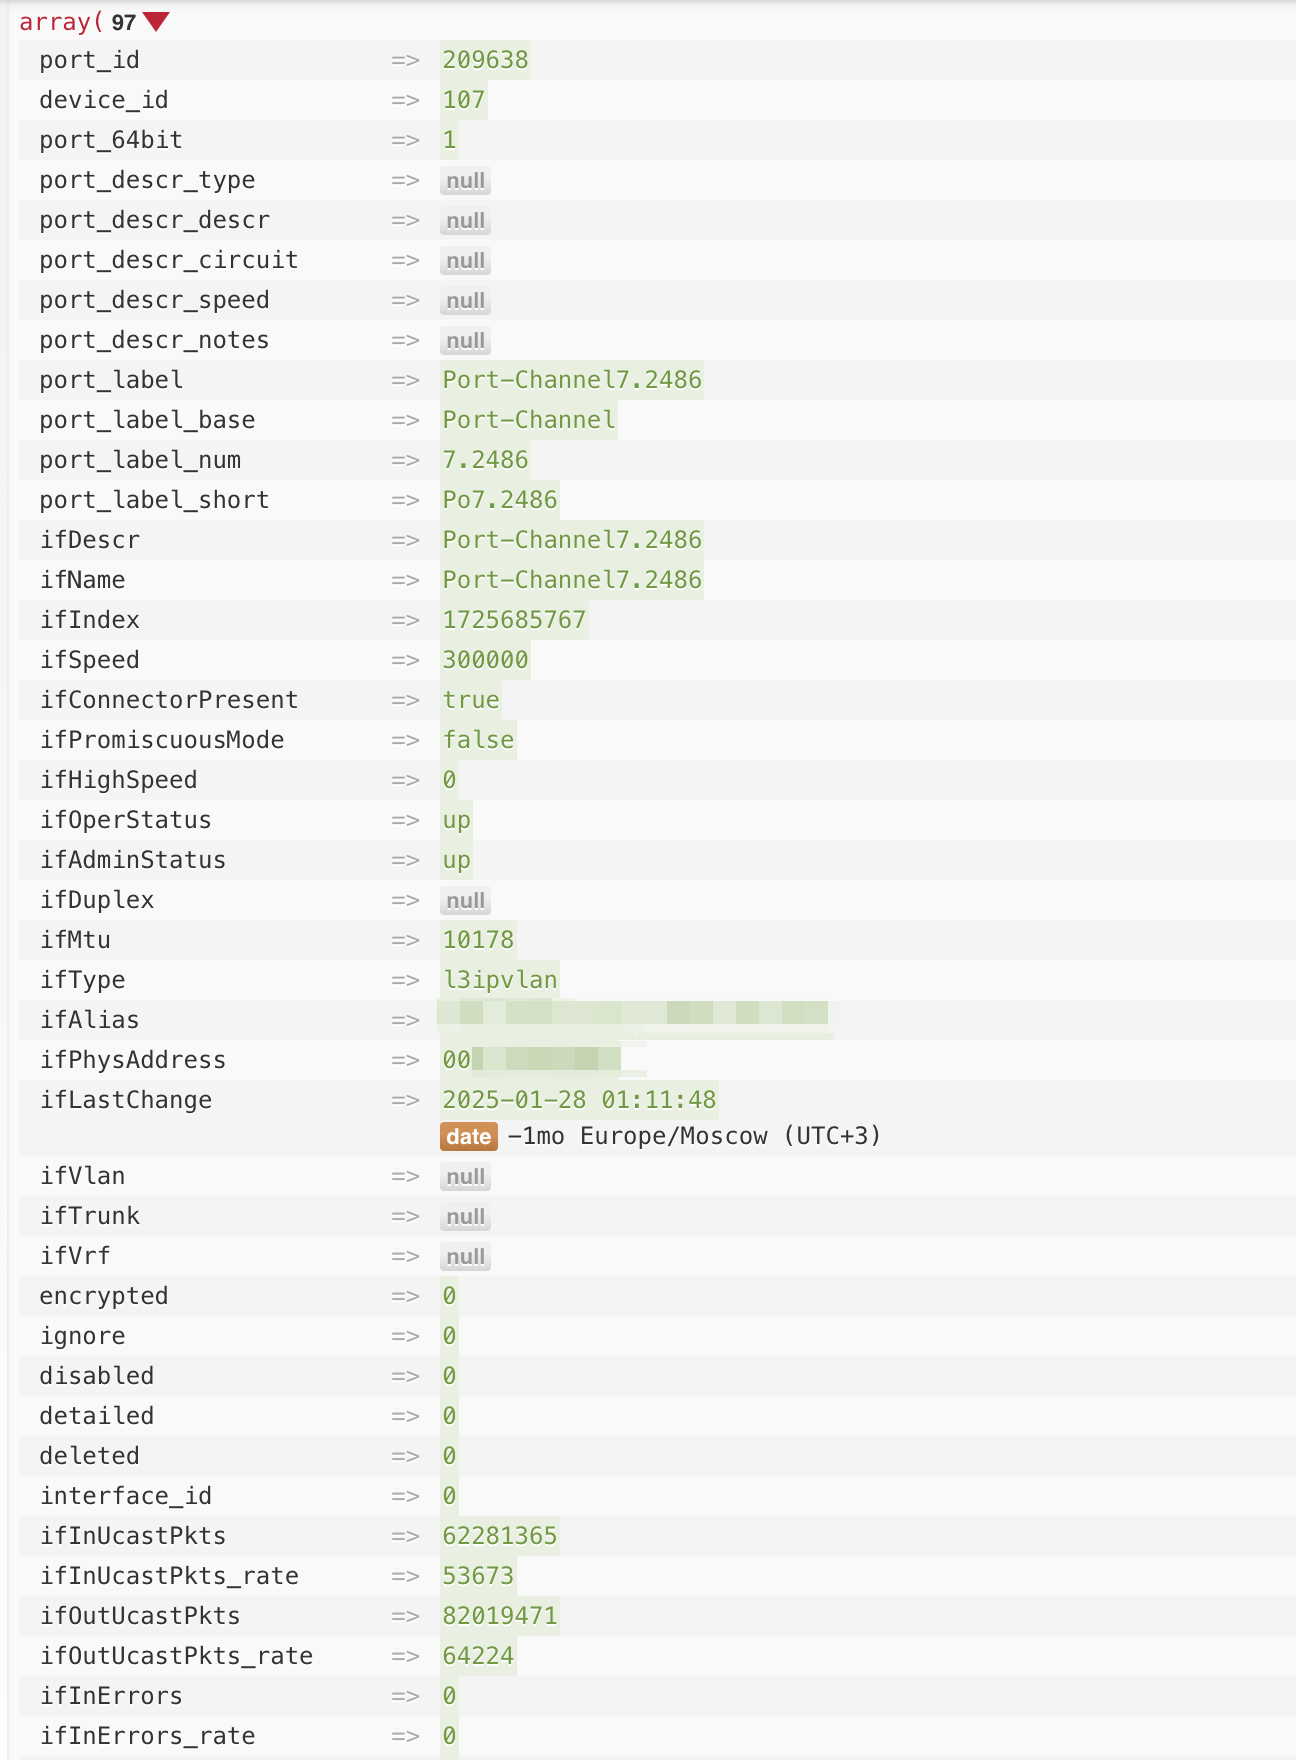The width and height of the screenshot is (1296, 1760).
Task: Click the array element count 97
Action: (123, 22)
